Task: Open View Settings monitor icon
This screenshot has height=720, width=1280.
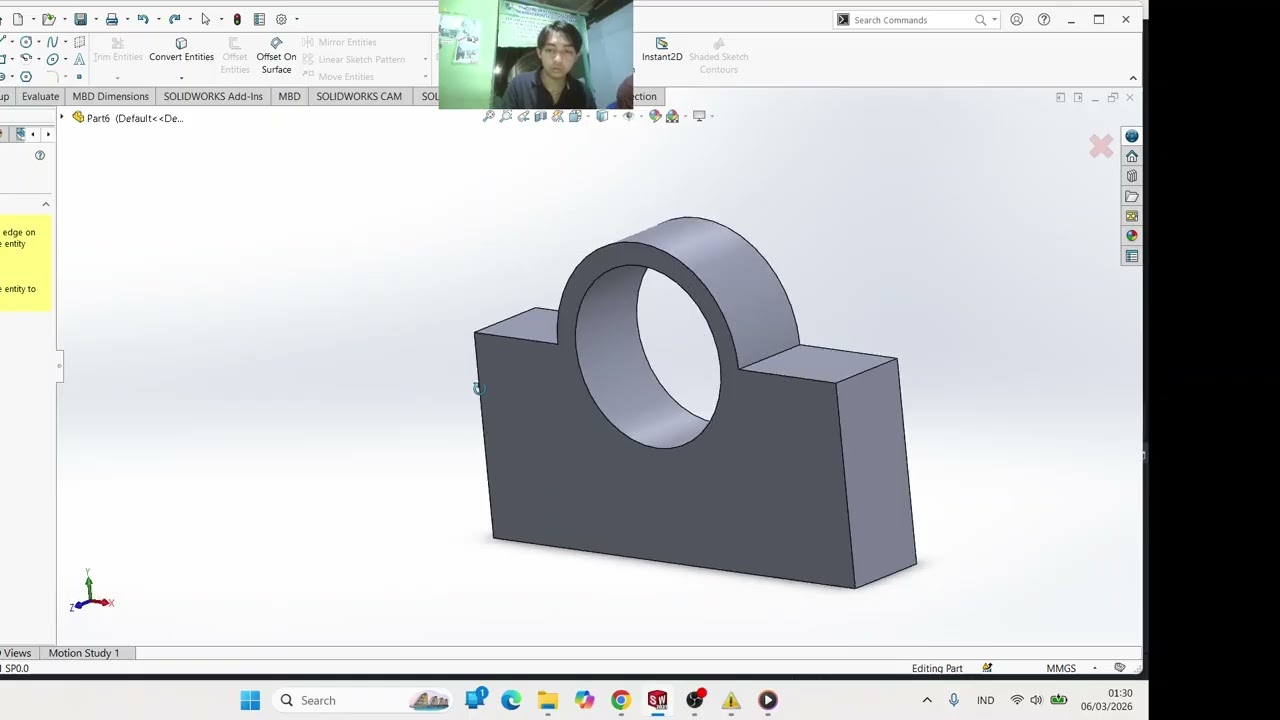Action: click(699, 116)
